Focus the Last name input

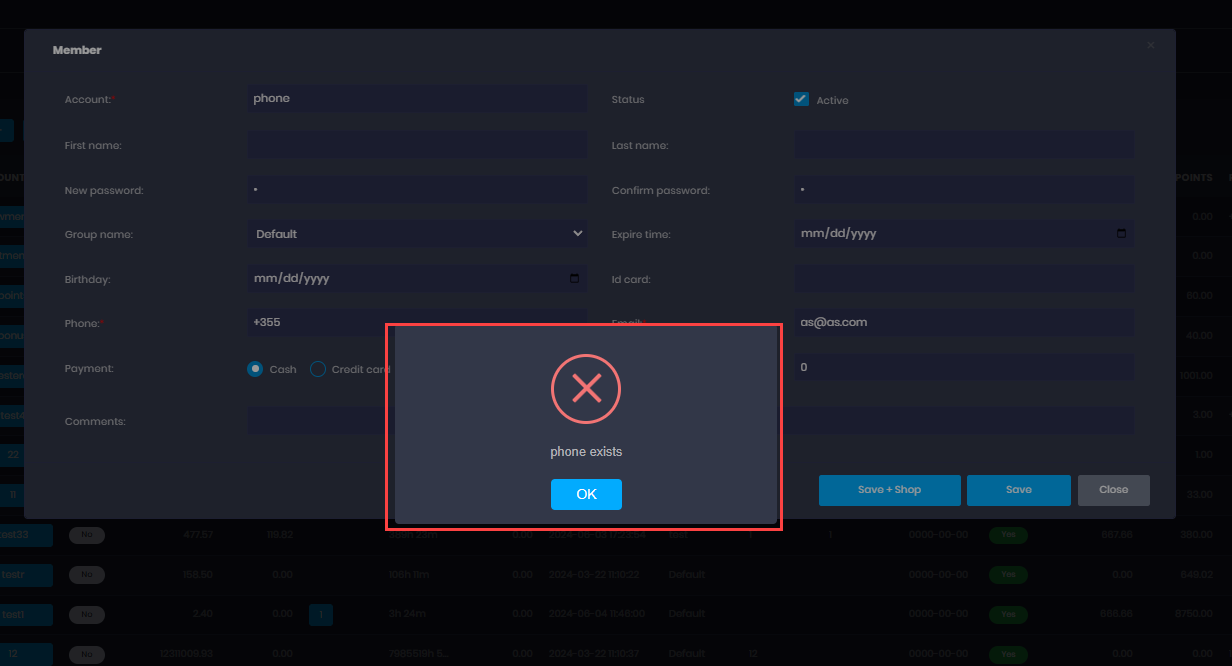click(963, 145)
